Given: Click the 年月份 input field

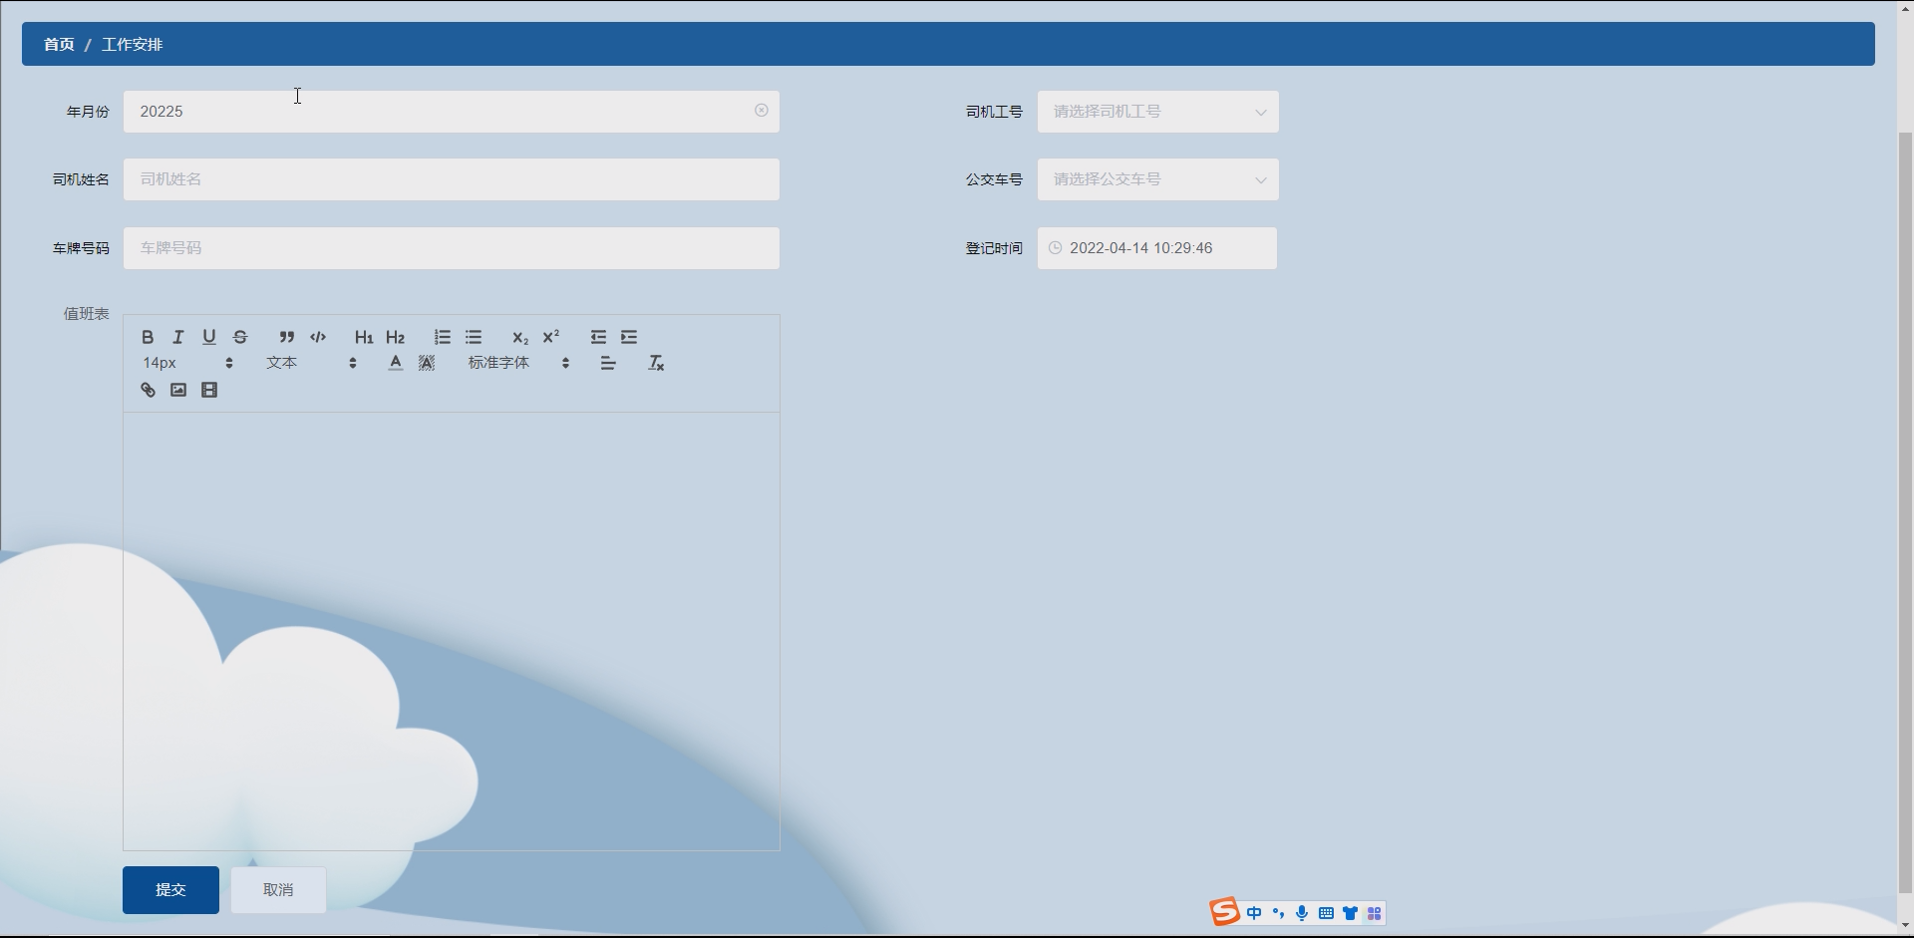Looking at the screenshot, I should click(451, 112).
